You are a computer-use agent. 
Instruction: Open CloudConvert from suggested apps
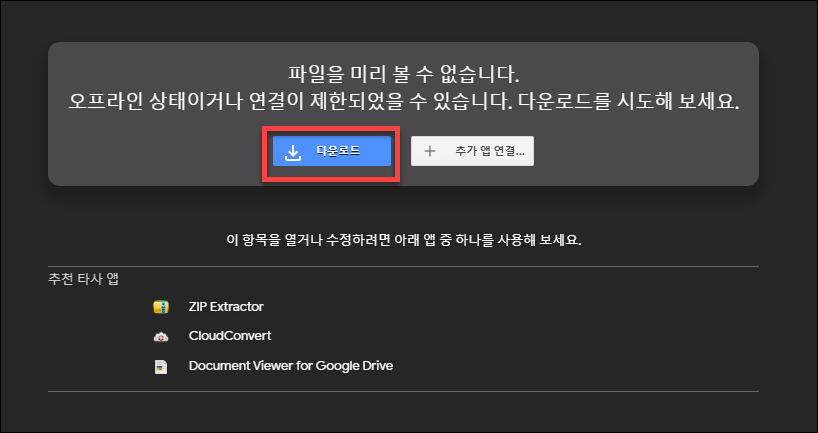coord(230,335)
